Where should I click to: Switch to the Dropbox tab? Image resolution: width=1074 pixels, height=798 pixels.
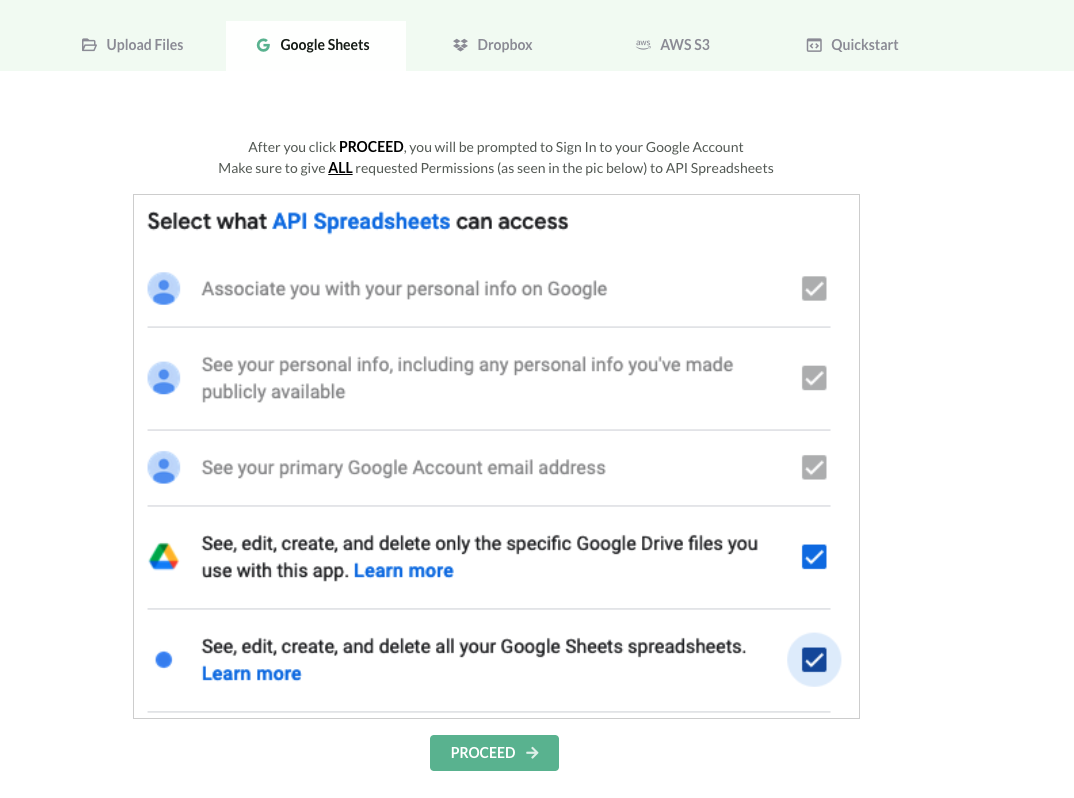(x=492, y=45)
